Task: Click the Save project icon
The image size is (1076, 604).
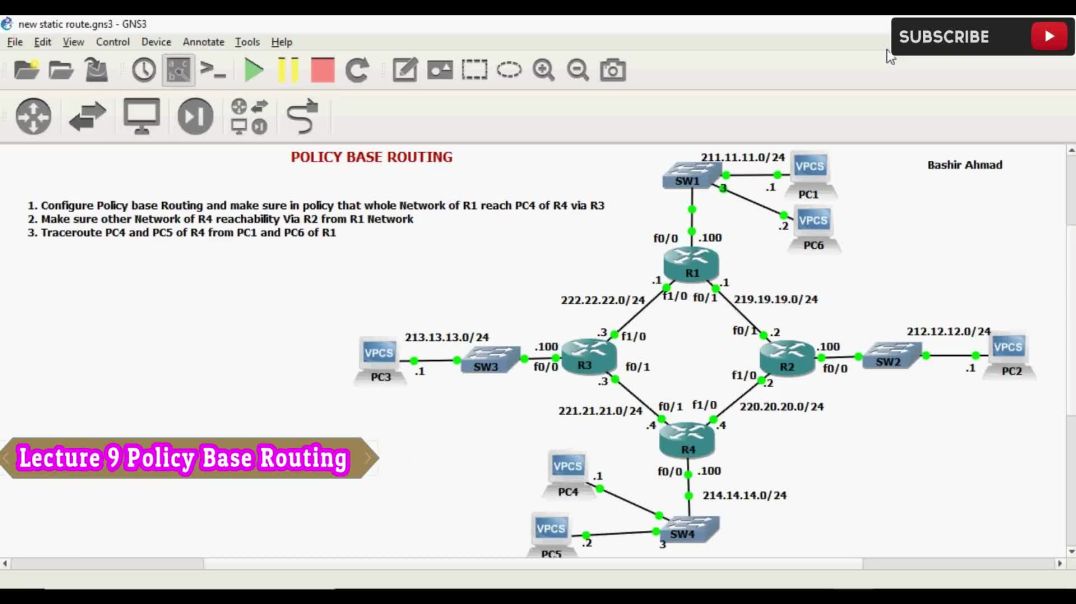Action: tap(96, 70)
